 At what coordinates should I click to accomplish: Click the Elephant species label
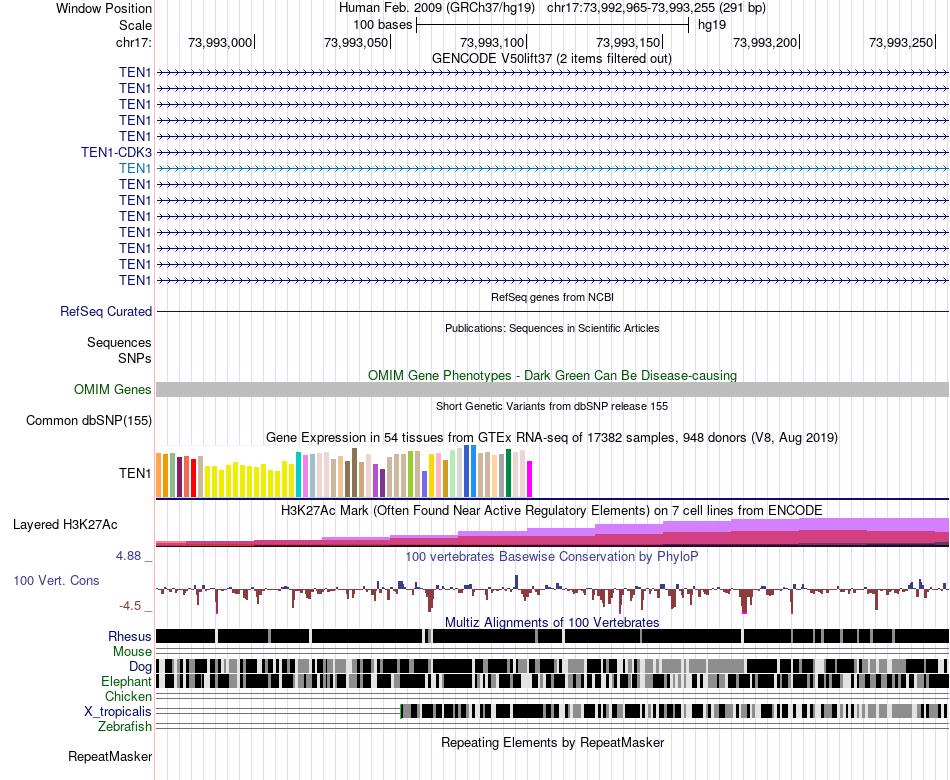tap(126, 682)
